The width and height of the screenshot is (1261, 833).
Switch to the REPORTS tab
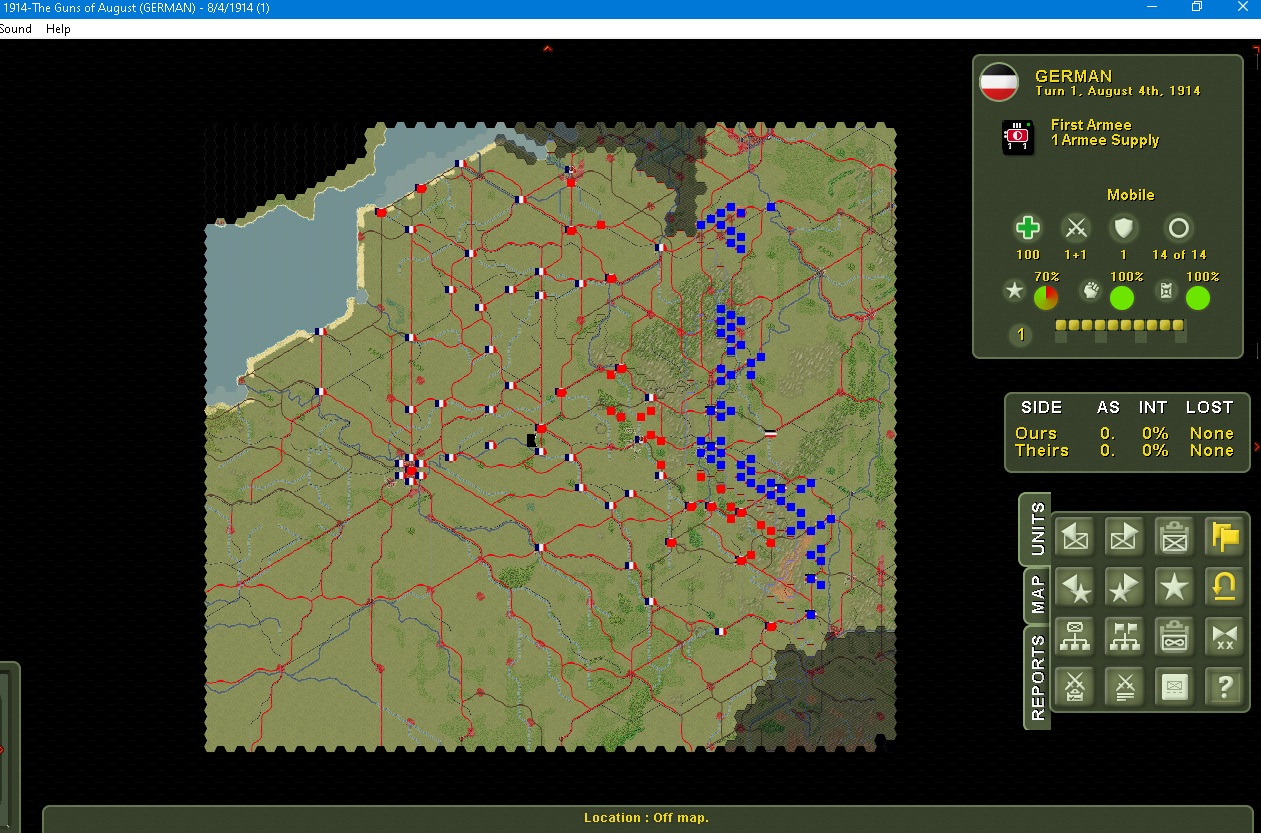click(x=1037, y=678)
